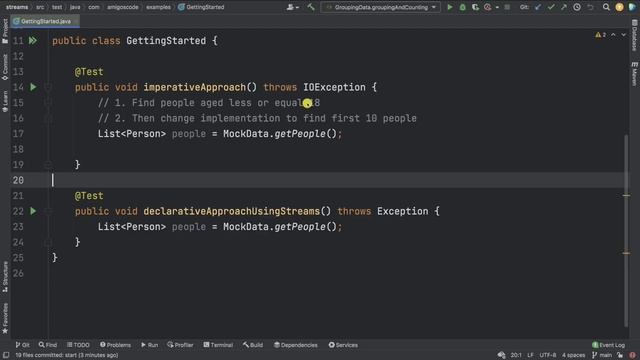Go to next highlighted error arrow
Screen dimensions: 640x360
(623, 35)
